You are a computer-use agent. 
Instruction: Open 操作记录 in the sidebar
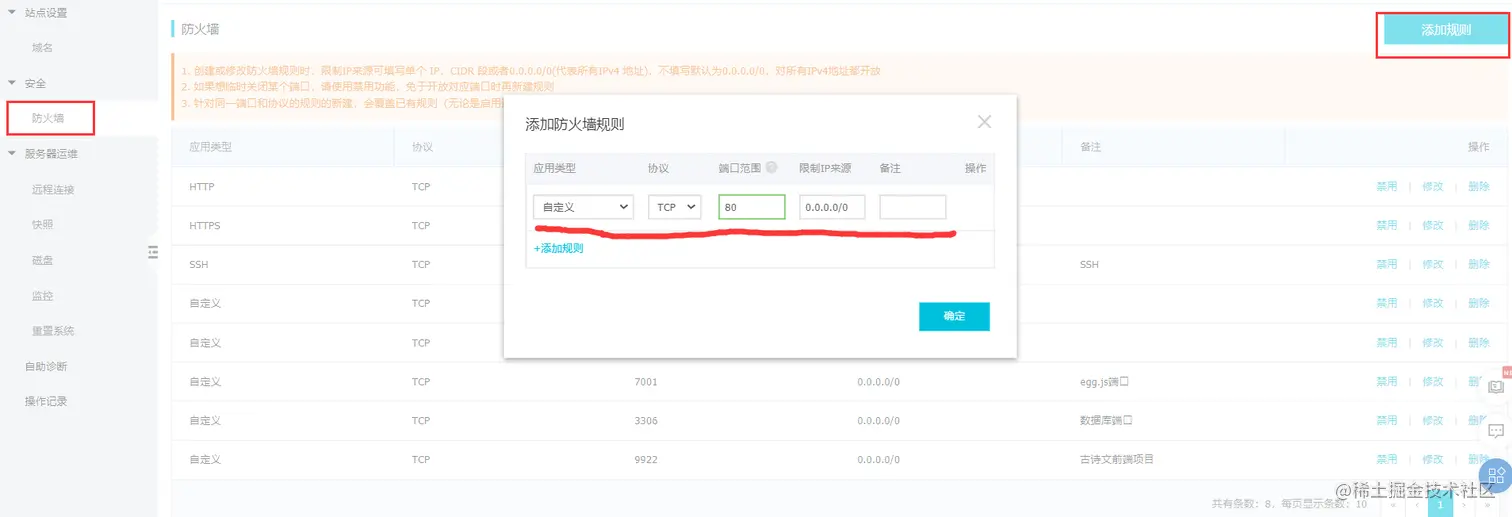[x=46, y=401]
